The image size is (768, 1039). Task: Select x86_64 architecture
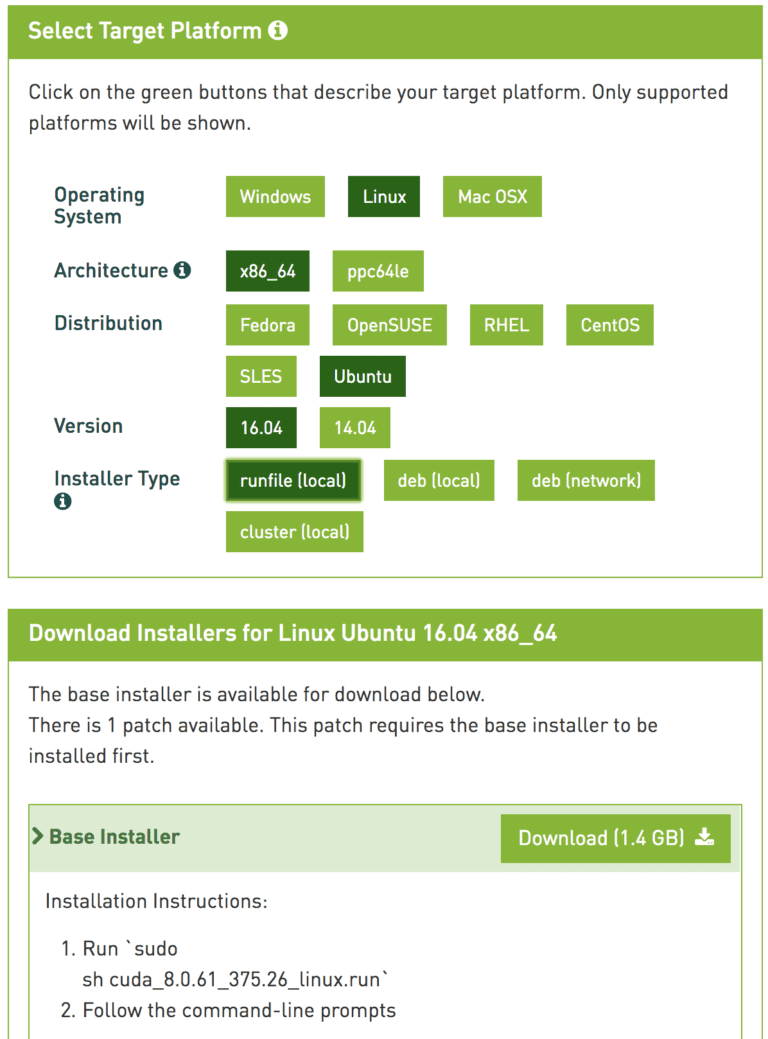(268, 271)
